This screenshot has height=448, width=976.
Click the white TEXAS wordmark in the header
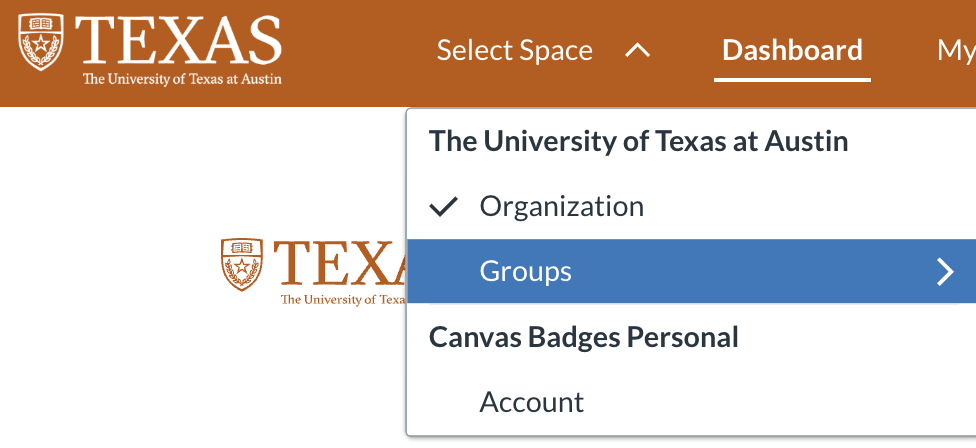(x=181, y=40)
